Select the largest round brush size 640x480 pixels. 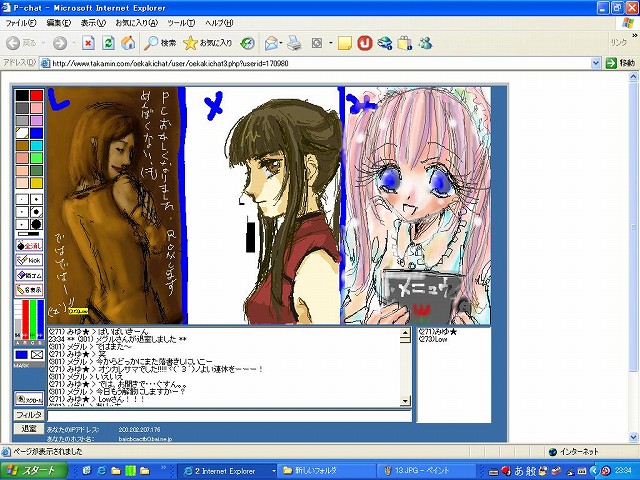[36, 224]
